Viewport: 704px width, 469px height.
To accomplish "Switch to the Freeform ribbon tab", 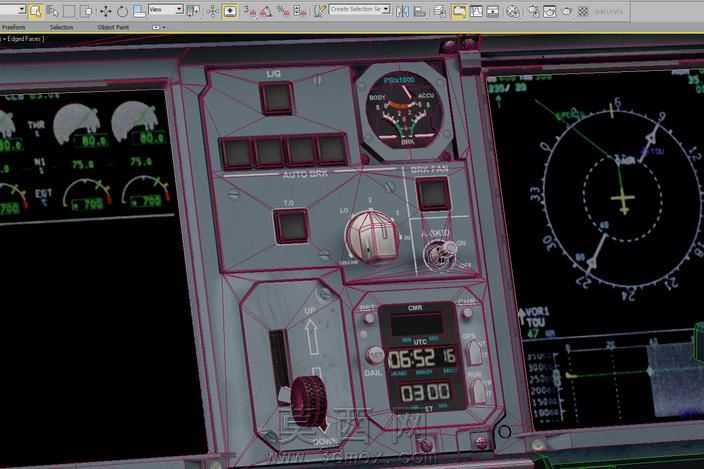I will coord(13,27).
